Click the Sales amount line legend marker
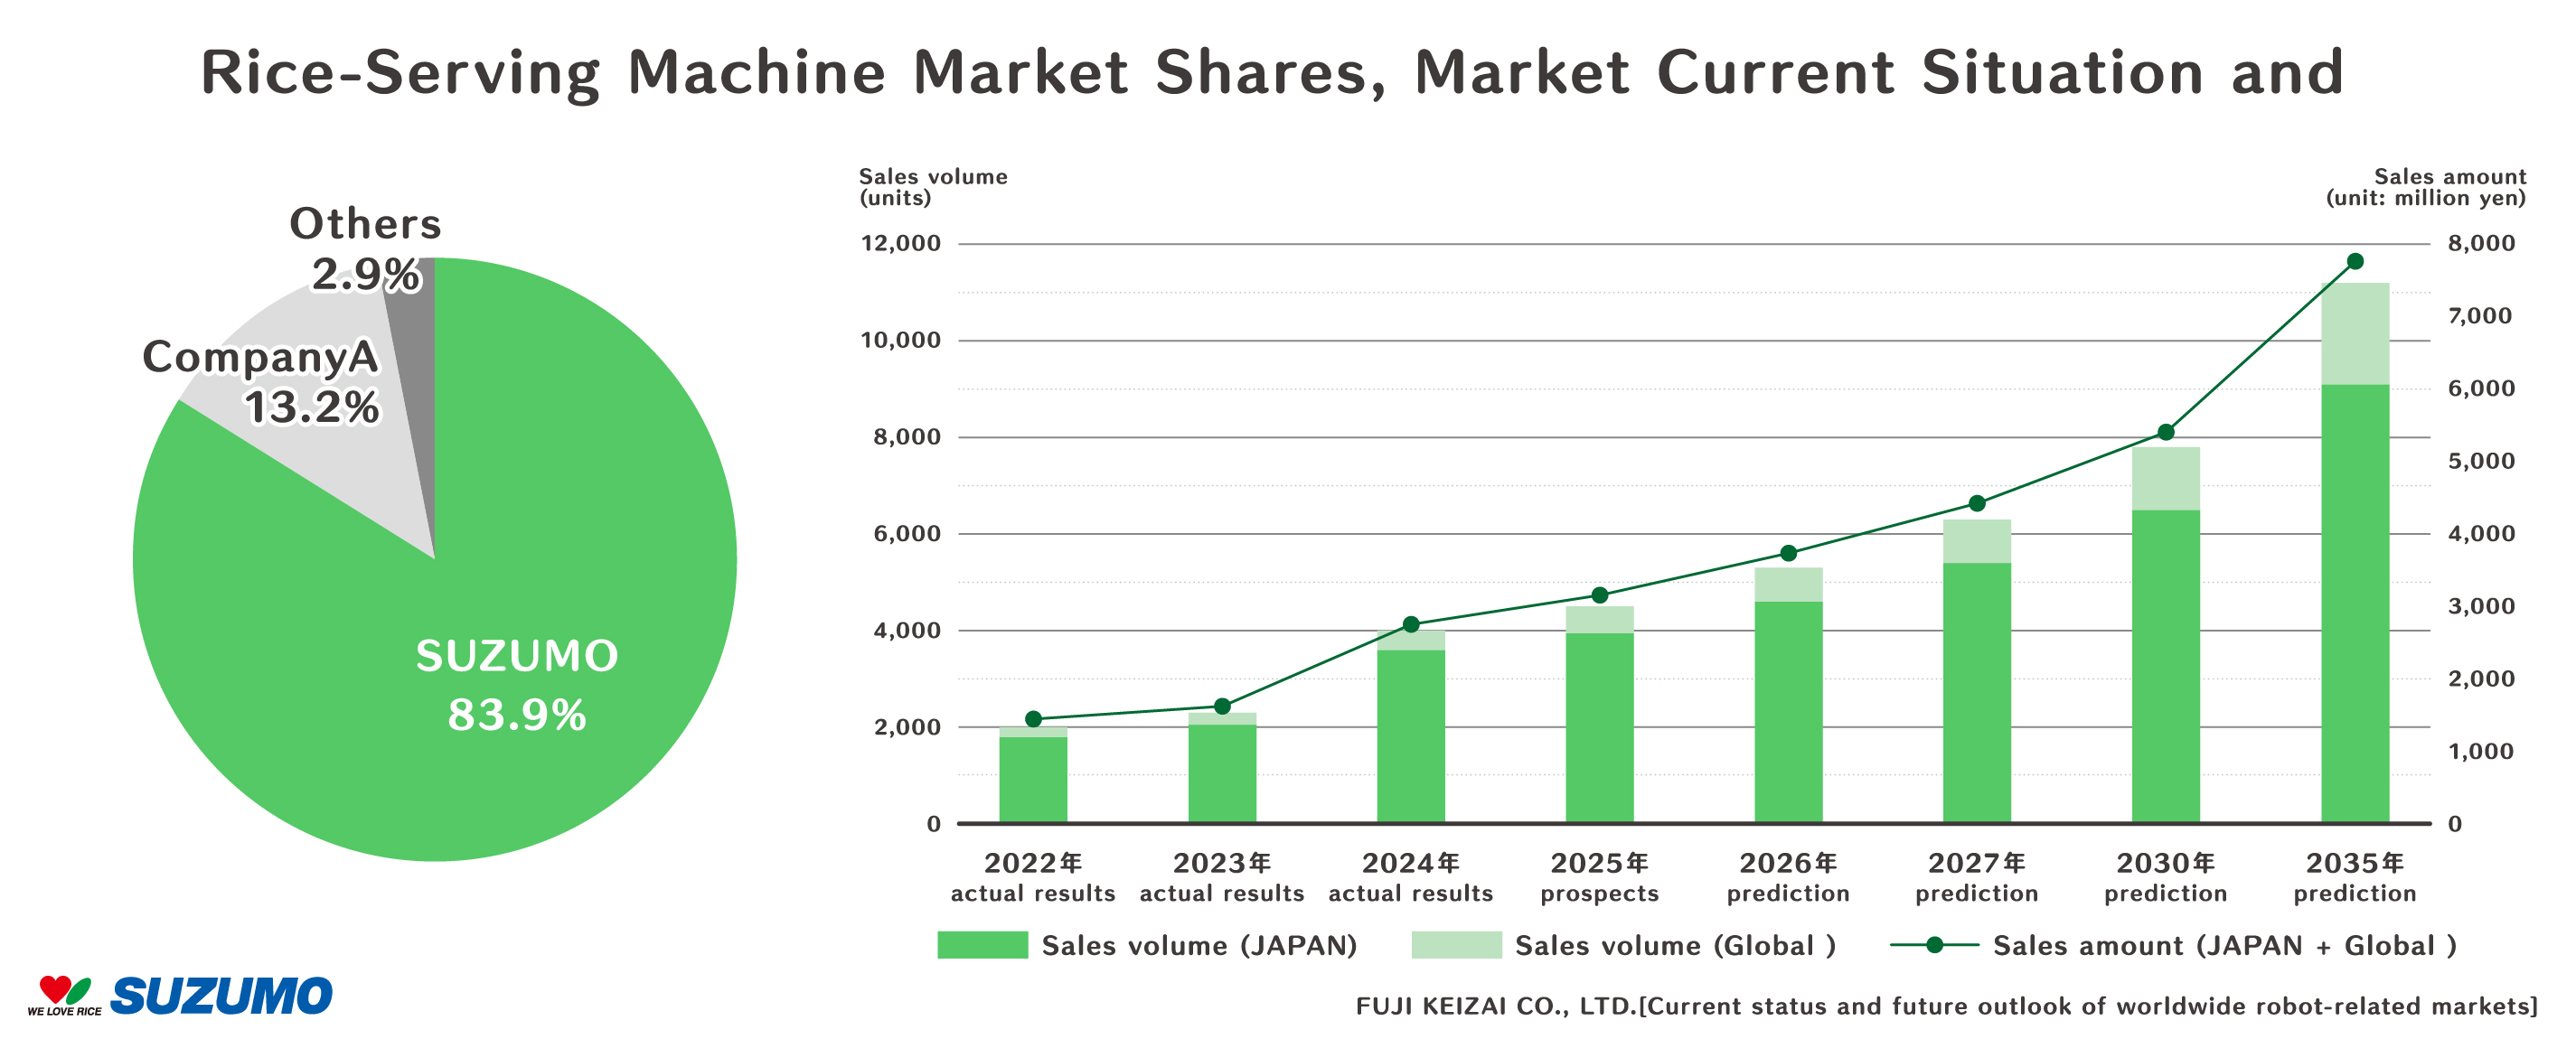The image size is (2576, 1039). pos(1934,945)
